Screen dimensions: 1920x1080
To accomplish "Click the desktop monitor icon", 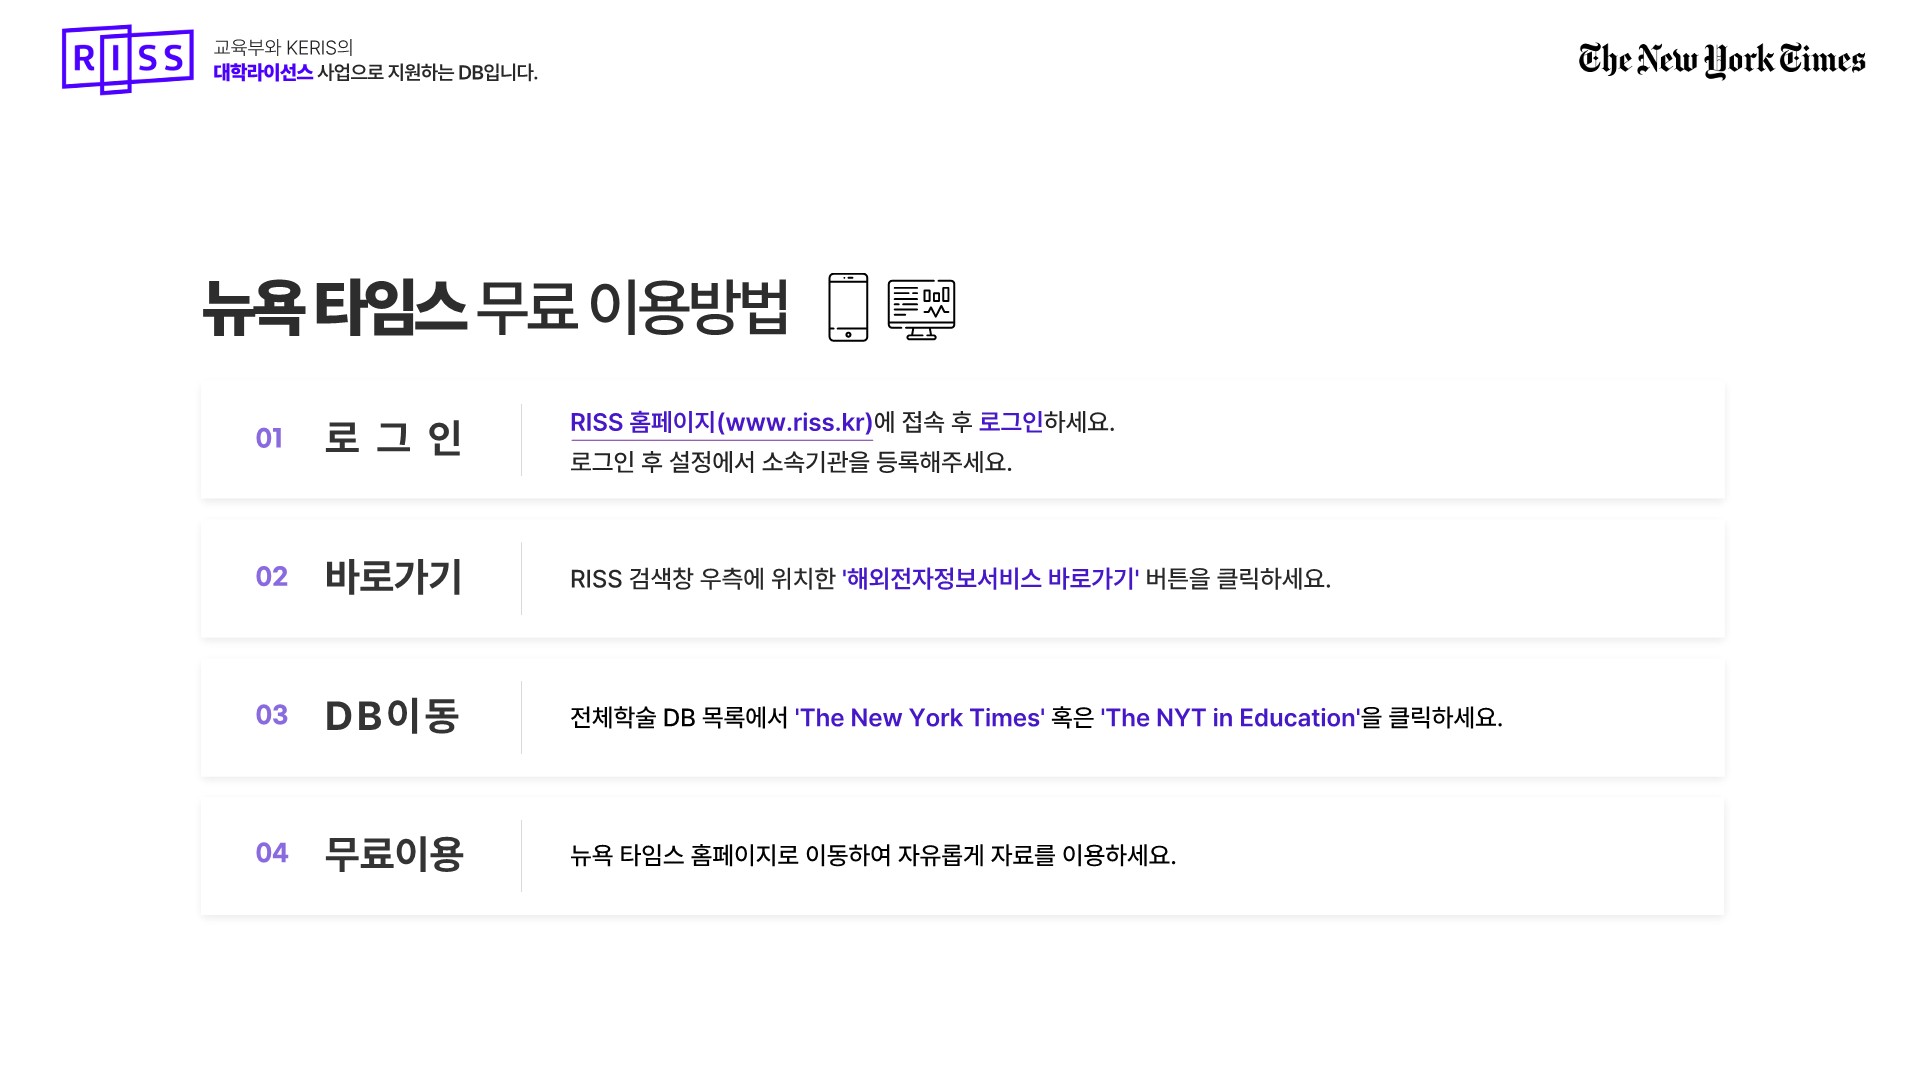I will (x=921, y=309).
